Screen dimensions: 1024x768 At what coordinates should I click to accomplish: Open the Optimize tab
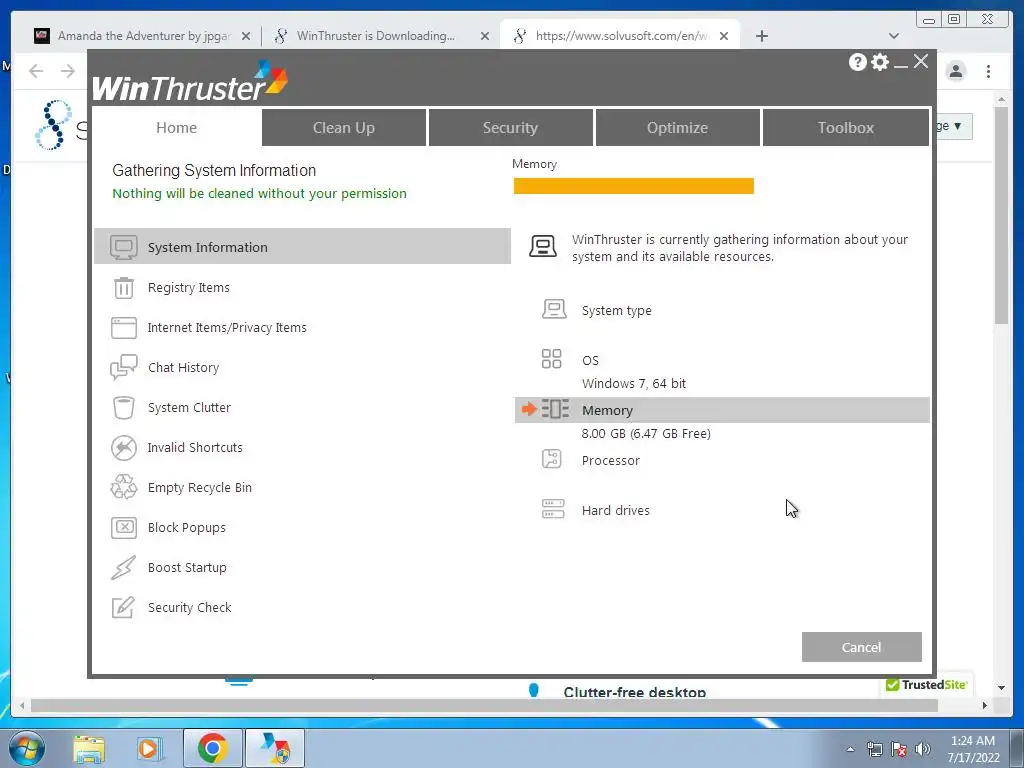(677, 127)
